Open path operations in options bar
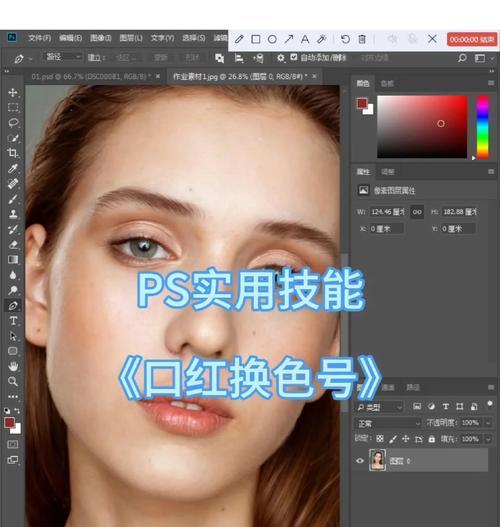The image size is (500, 527). 219,58
